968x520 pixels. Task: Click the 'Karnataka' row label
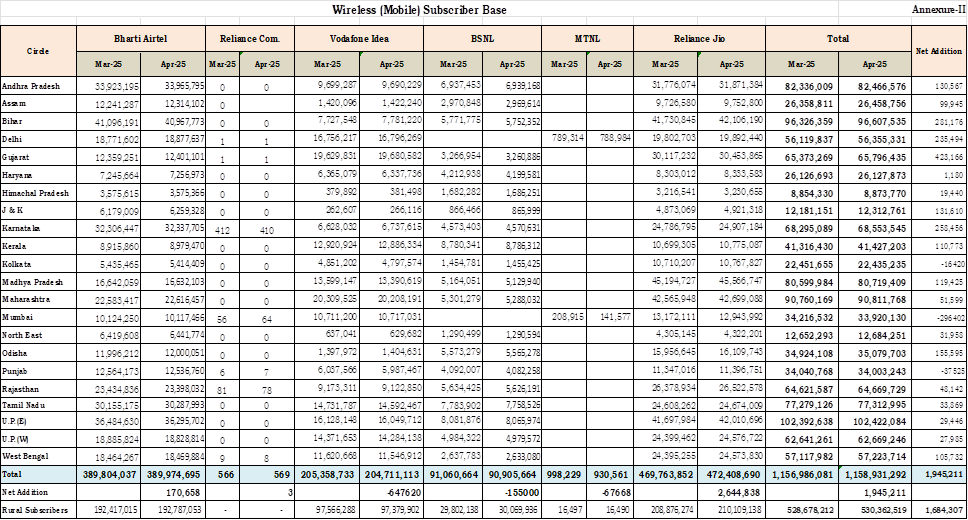(x=21, y=229)
